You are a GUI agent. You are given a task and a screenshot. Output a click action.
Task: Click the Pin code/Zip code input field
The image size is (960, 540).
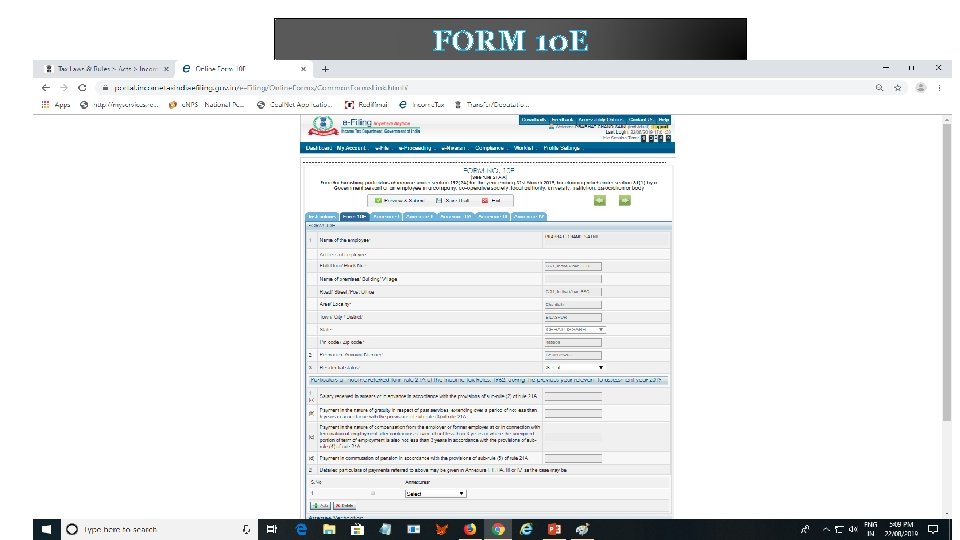tap(573, 342)
